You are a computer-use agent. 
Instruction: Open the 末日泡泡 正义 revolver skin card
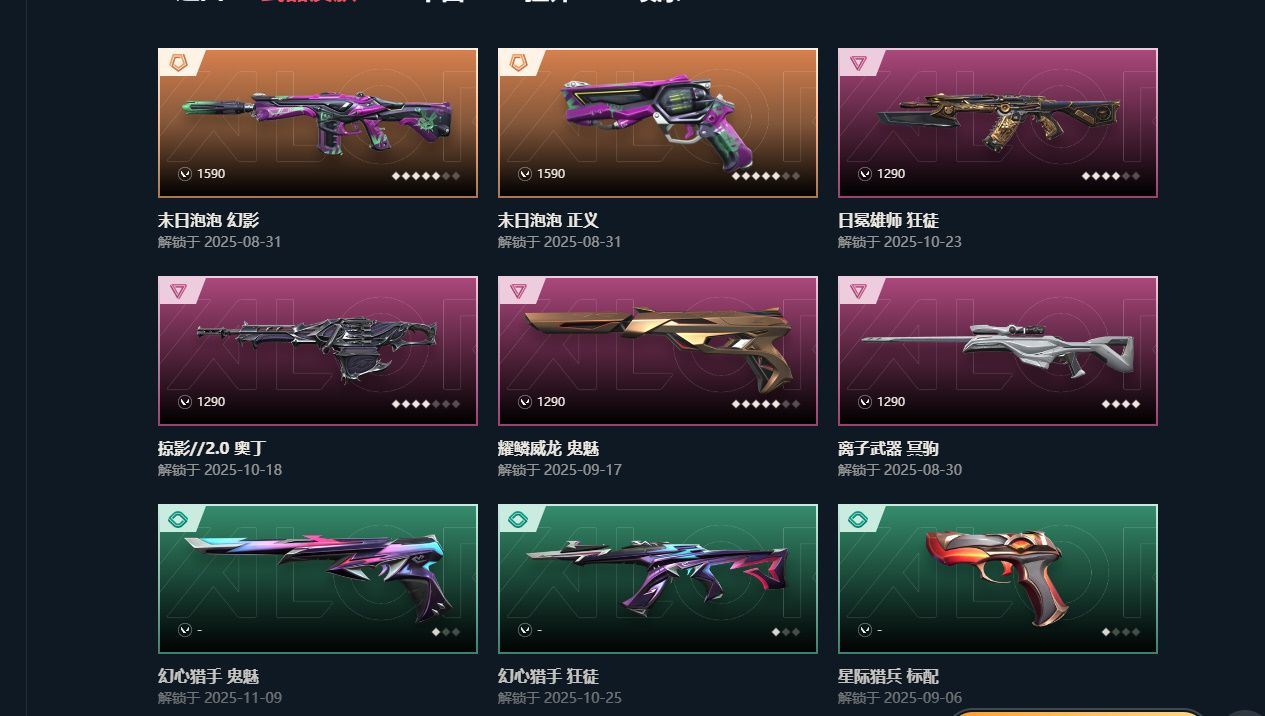pyautogui.click(x=658, y=123)
